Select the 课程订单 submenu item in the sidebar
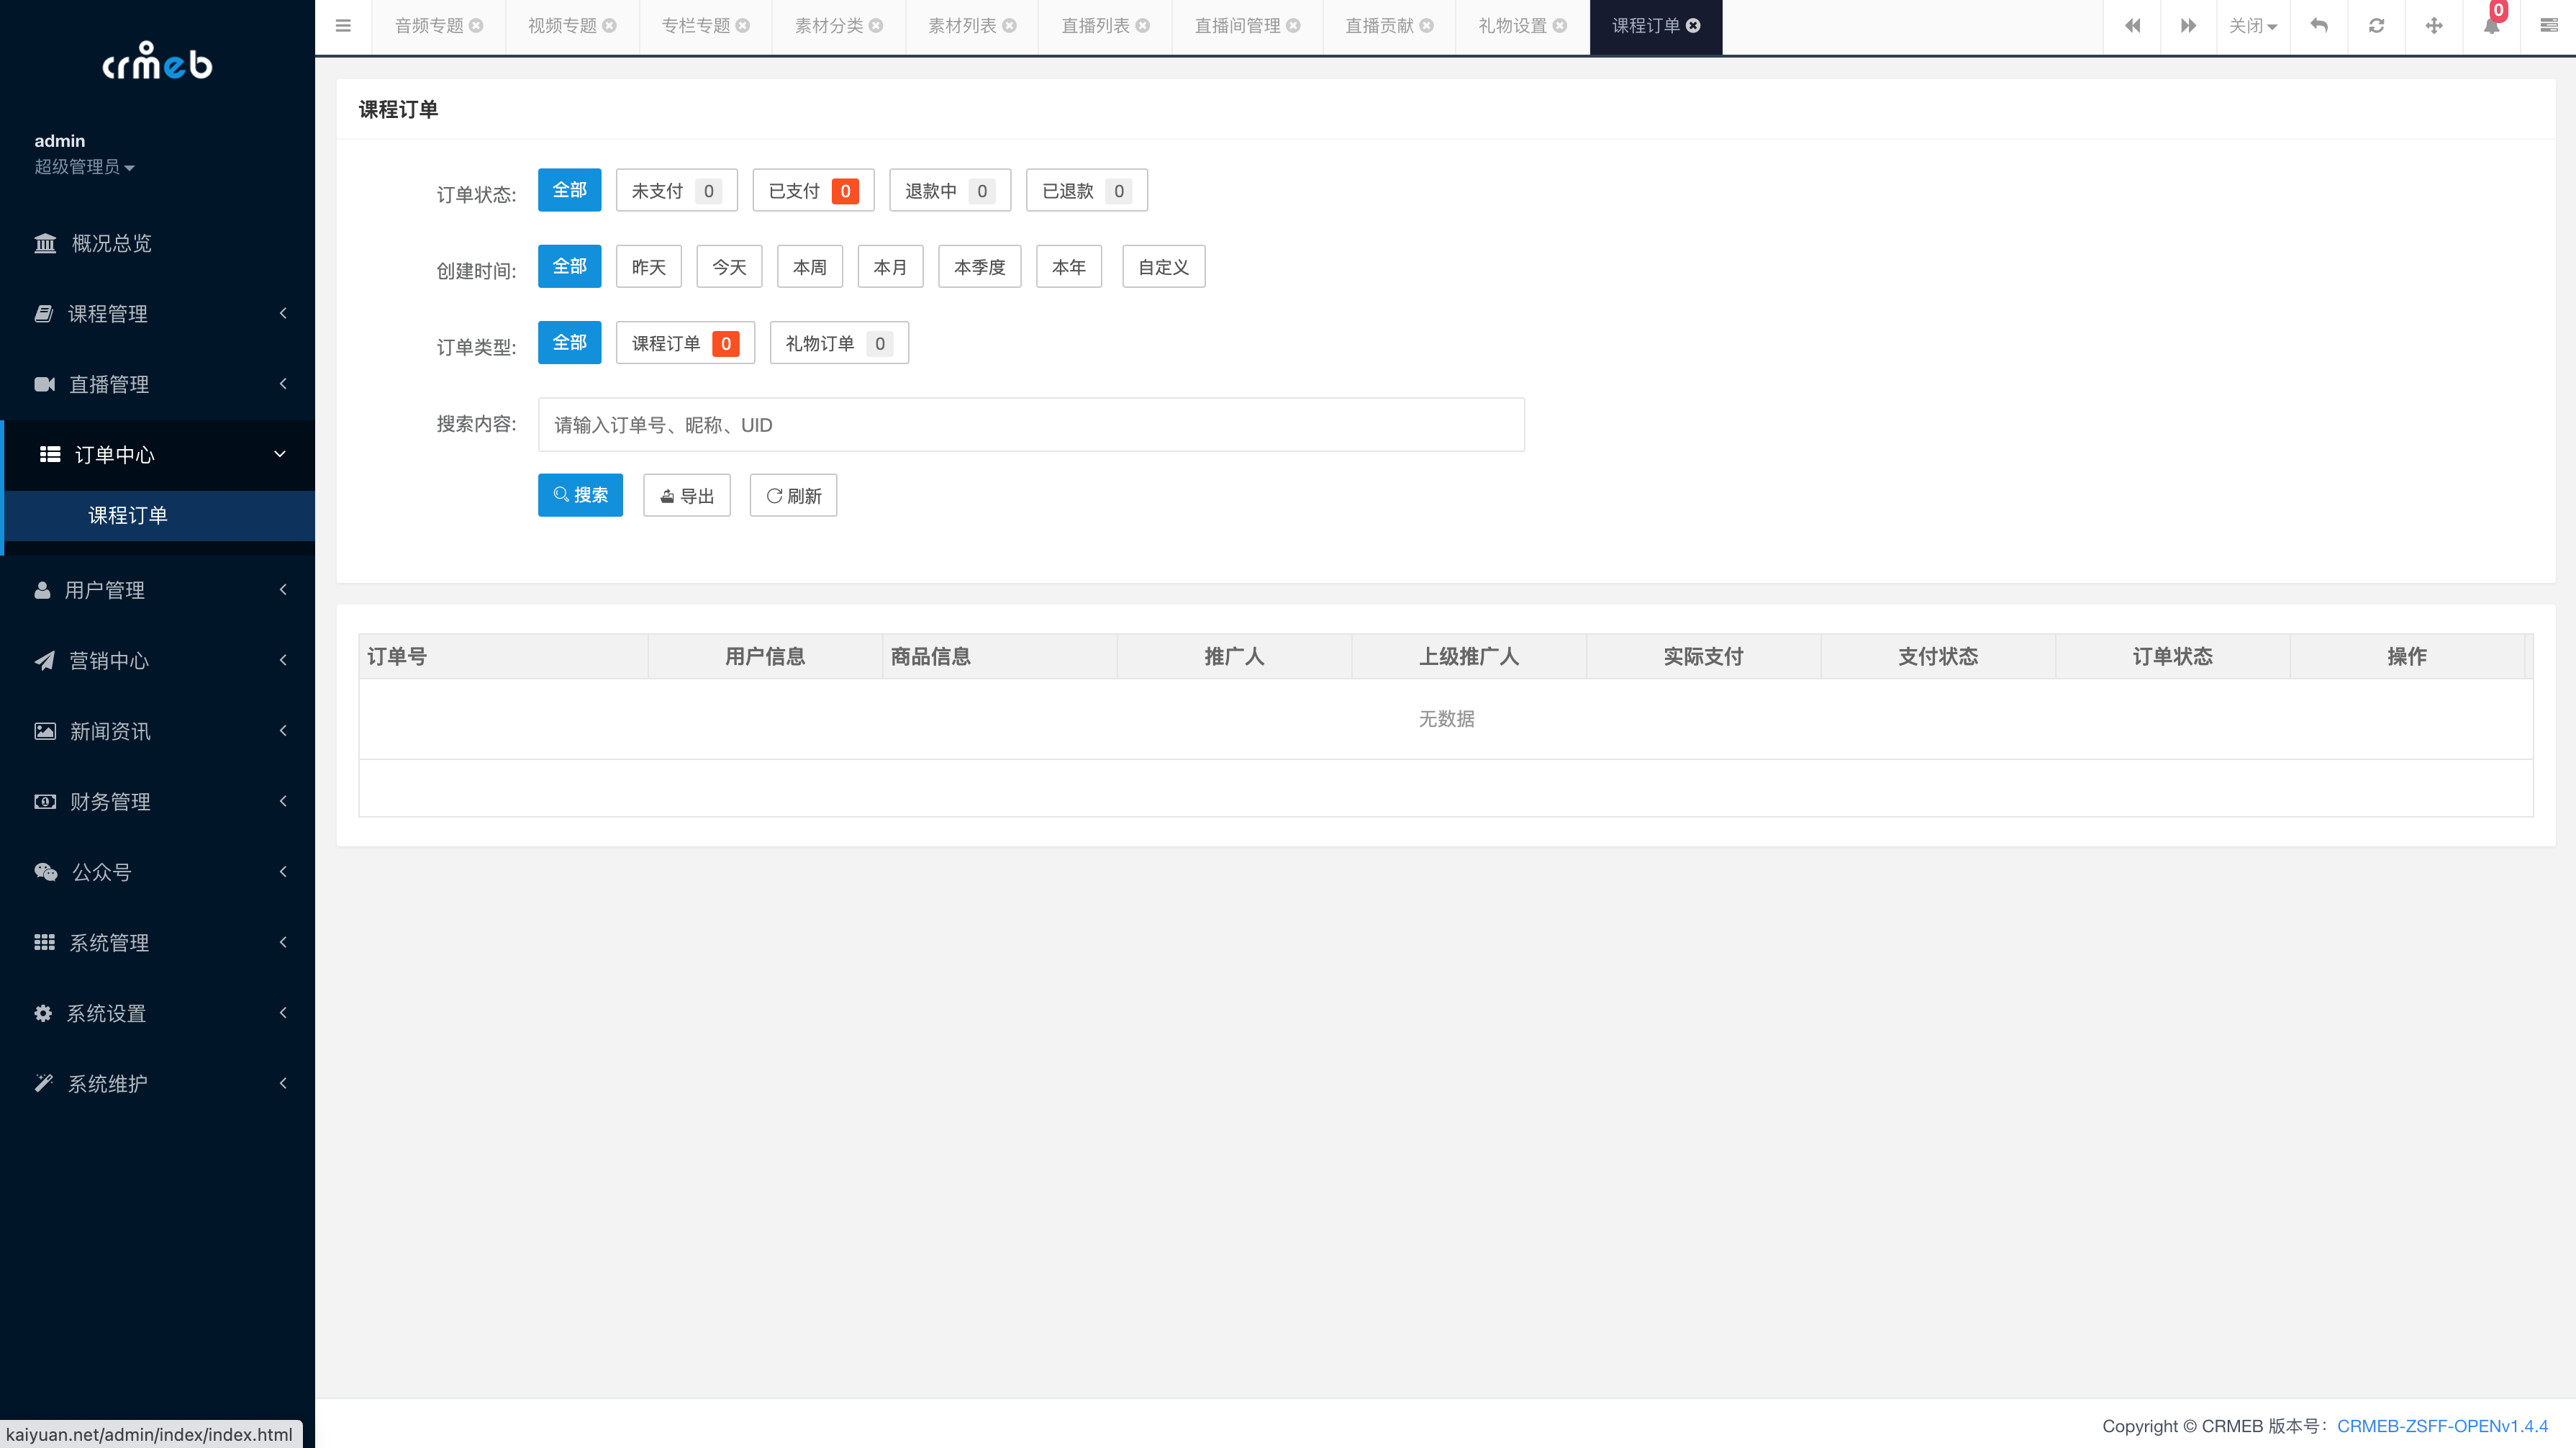Image resolution: width=2576 pixels, height=1448 pixels. pyautogui.click(x=157, y=515)
